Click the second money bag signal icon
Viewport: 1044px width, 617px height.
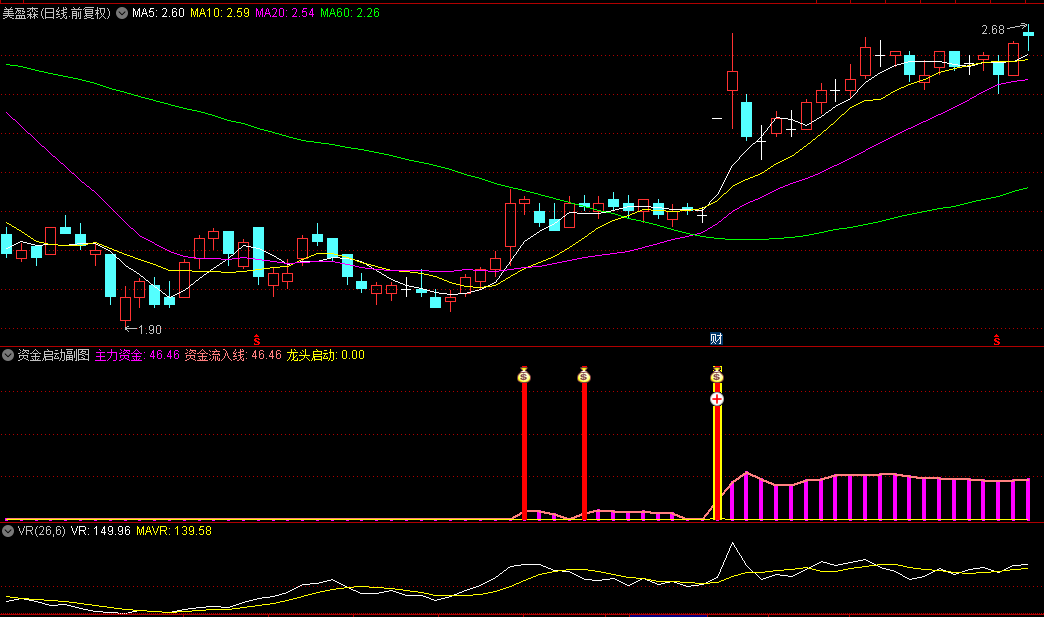(584, 375)
